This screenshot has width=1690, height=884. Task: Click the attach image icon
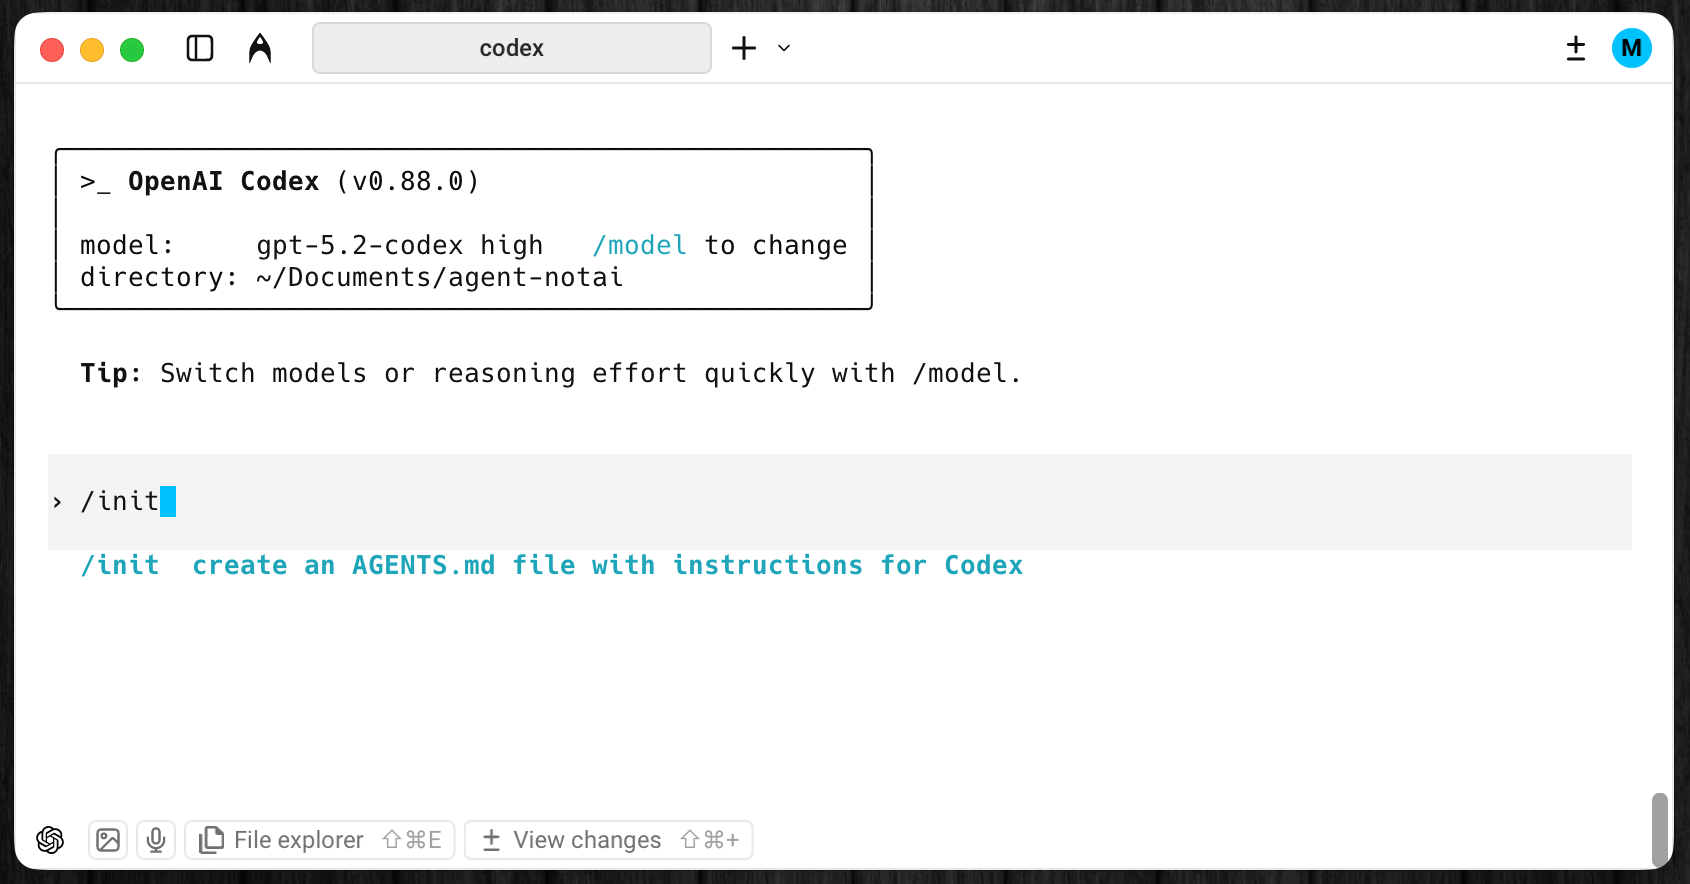[108, 840]
